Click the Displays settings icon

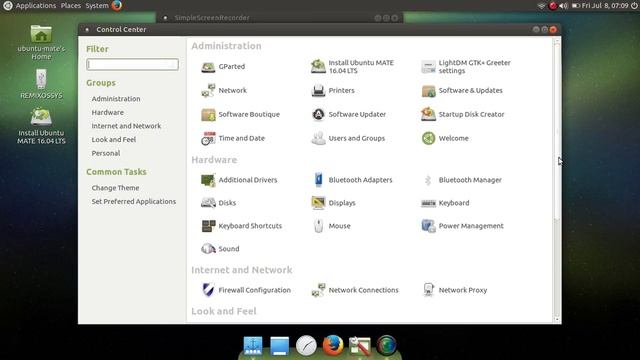click(318, 203)
